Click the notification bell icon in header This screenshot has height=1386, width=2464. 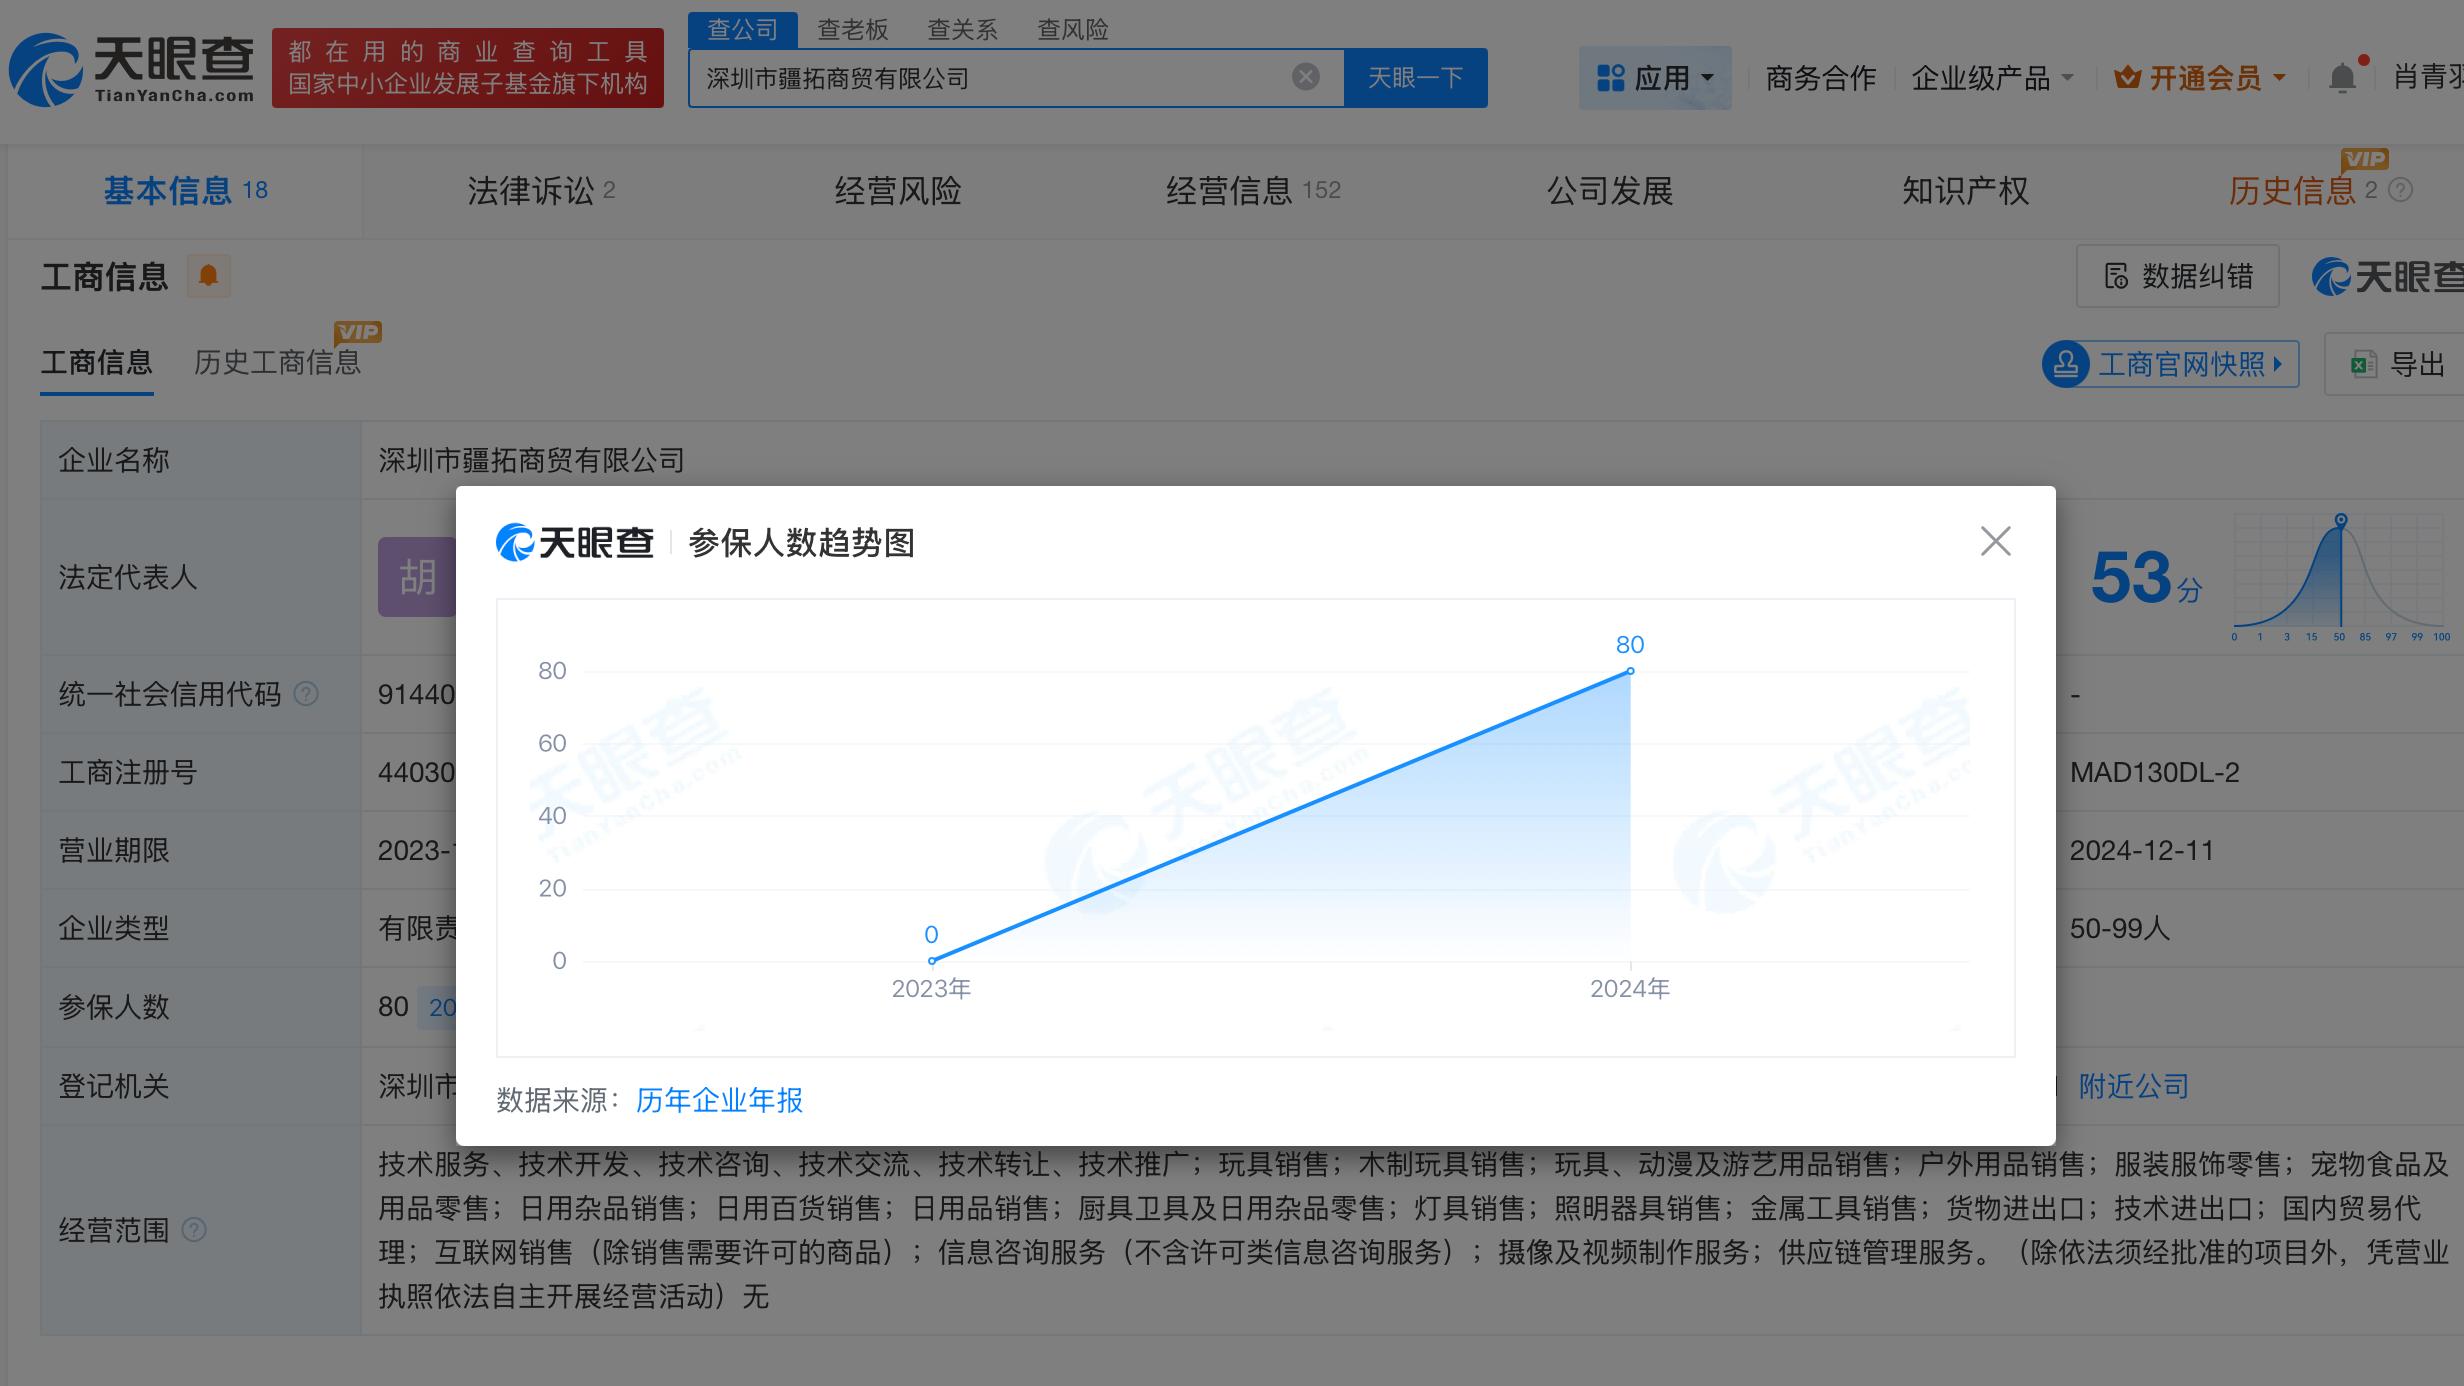tap(2342, 78)
